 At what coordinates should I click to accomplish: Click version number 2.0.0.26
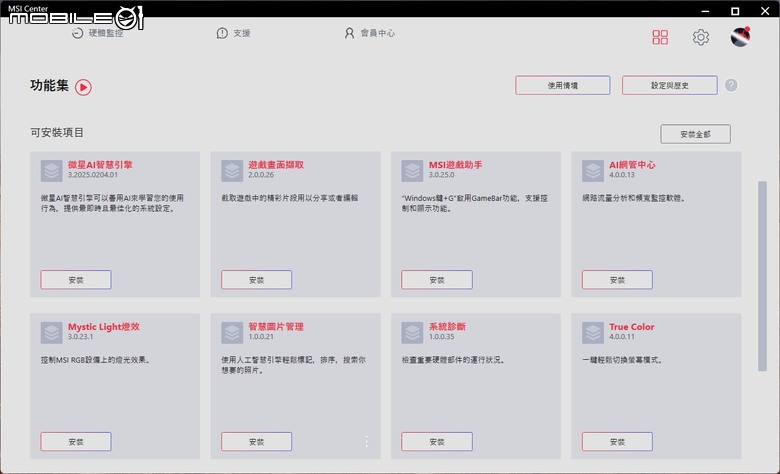tap(261, 175)
